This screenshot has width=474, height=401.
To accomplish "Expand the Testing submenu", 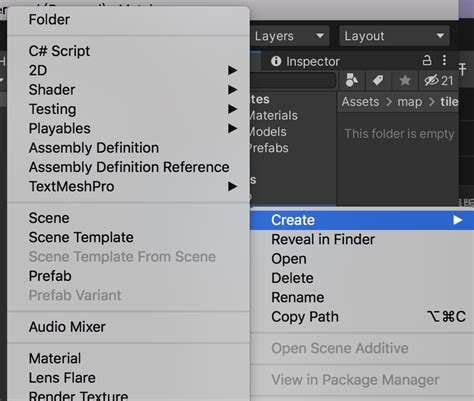I will coord(128,109).
